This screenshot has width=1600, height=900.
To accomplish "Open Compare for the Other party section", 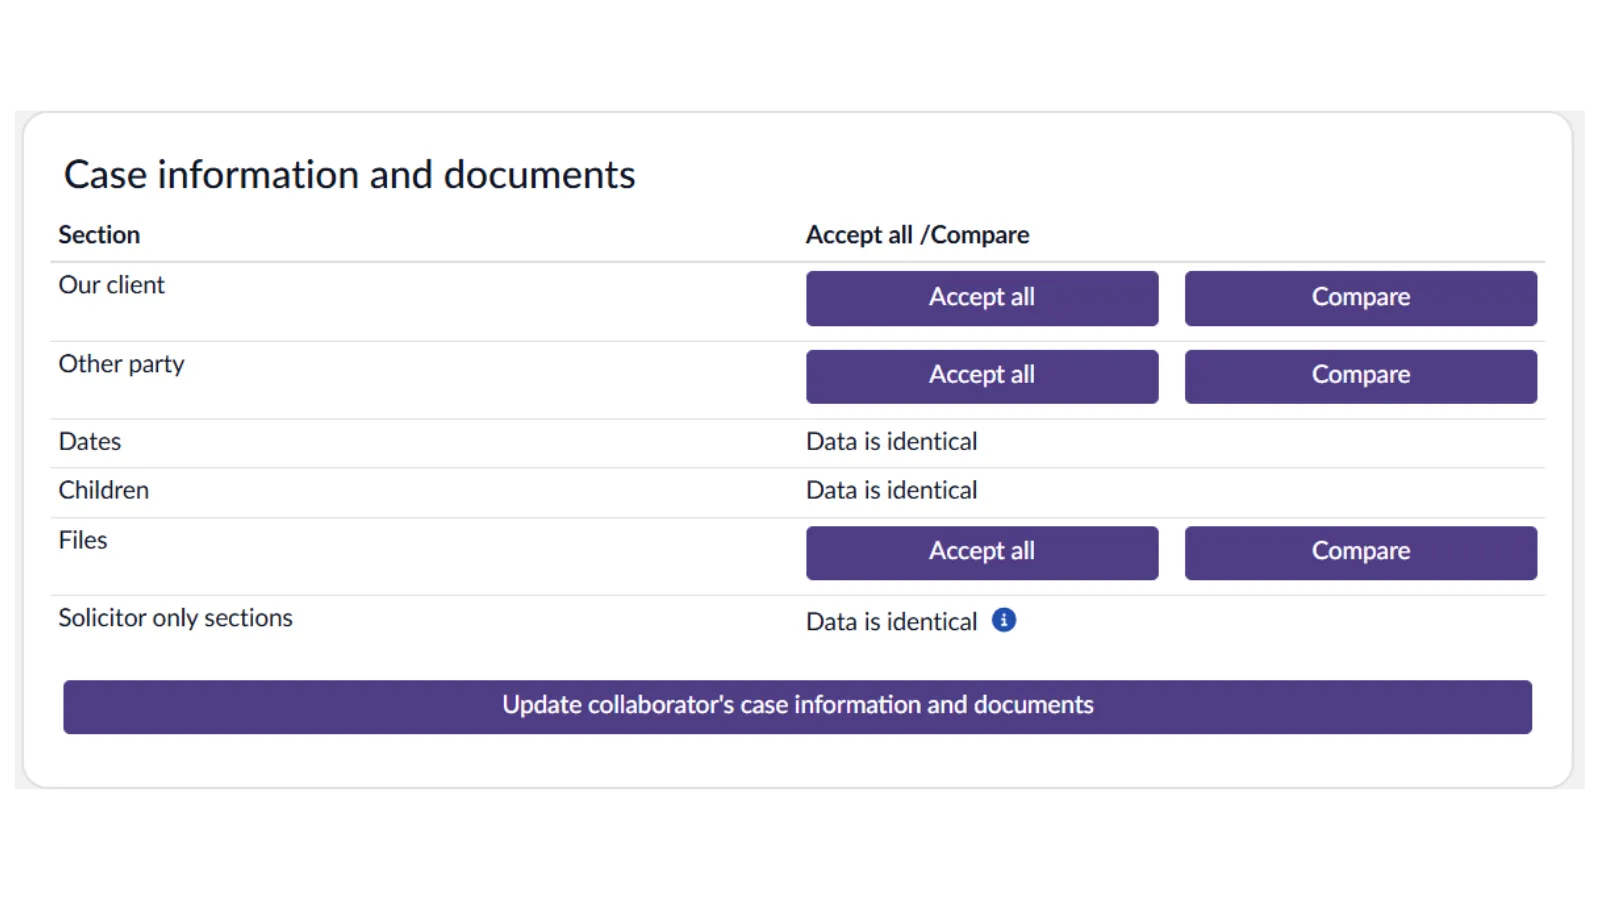I will click(1360, 376).
